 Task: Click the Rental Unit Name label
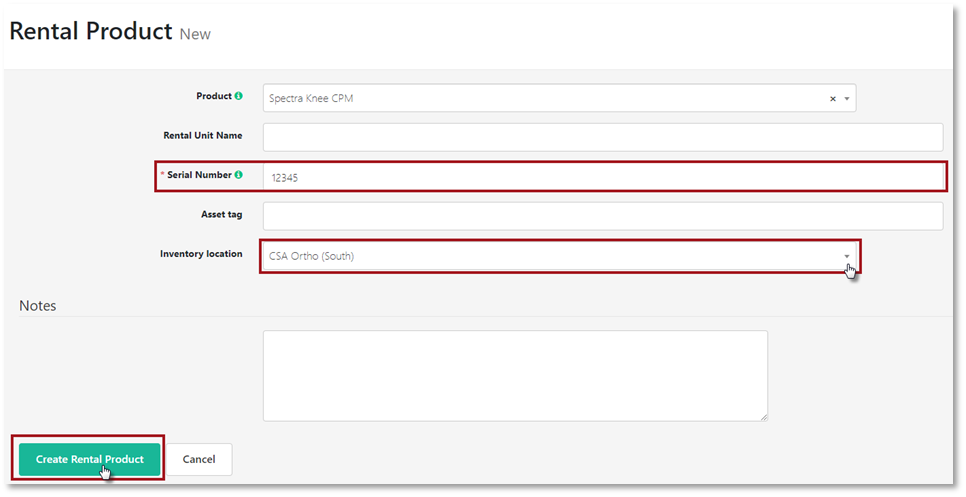pos(202,135)
